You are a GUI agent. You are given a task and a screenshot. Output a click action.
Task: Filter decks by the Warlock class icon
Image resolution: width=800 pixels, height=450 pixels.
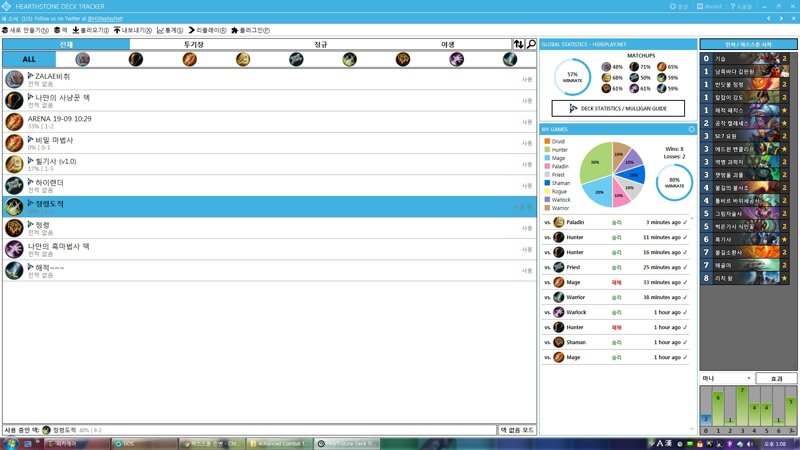pos(457,59)
